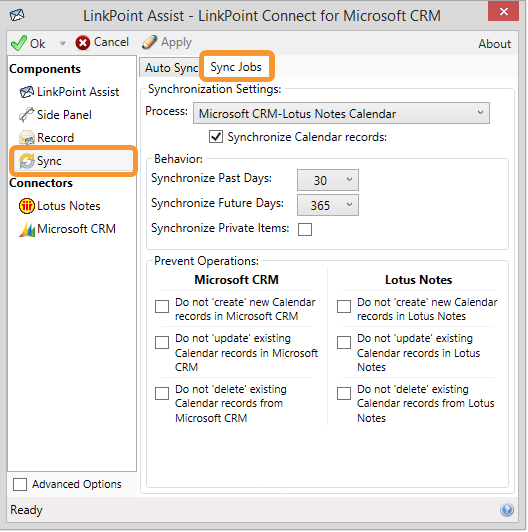The width and height of the screenshot is (528, 532).
Task: Check Do not delete records from Lotus Notes
Action: tap(344, 394)
